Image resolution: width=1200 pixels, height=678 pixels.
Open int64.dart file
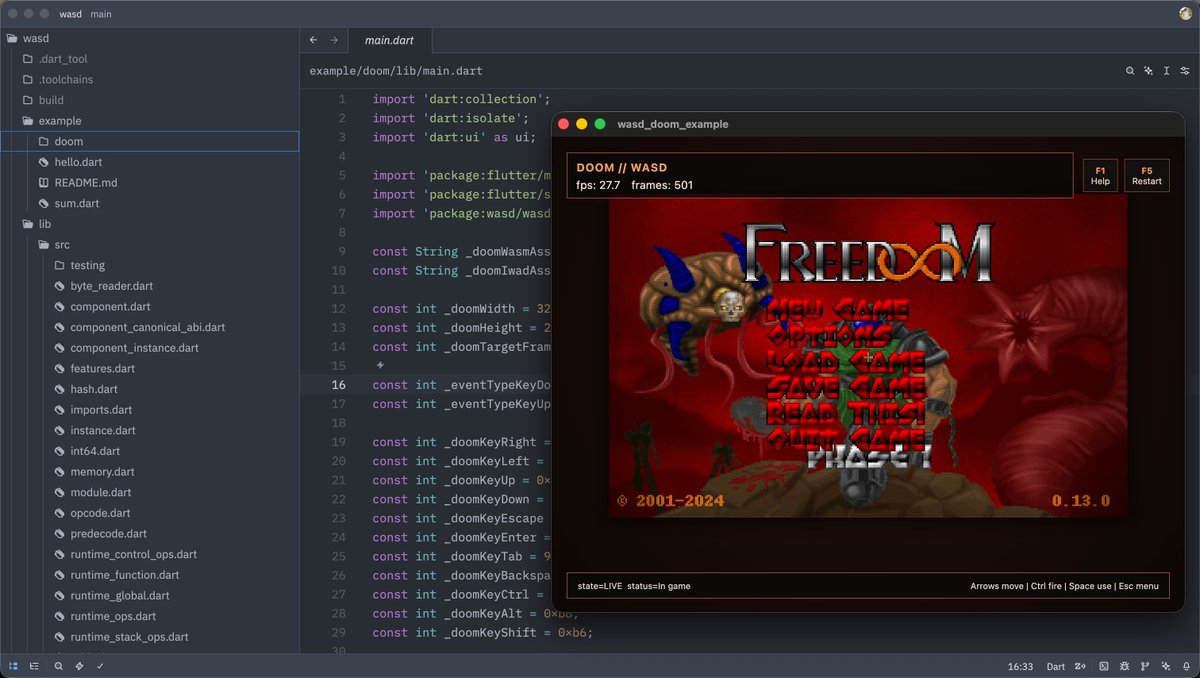click(150, 451)
